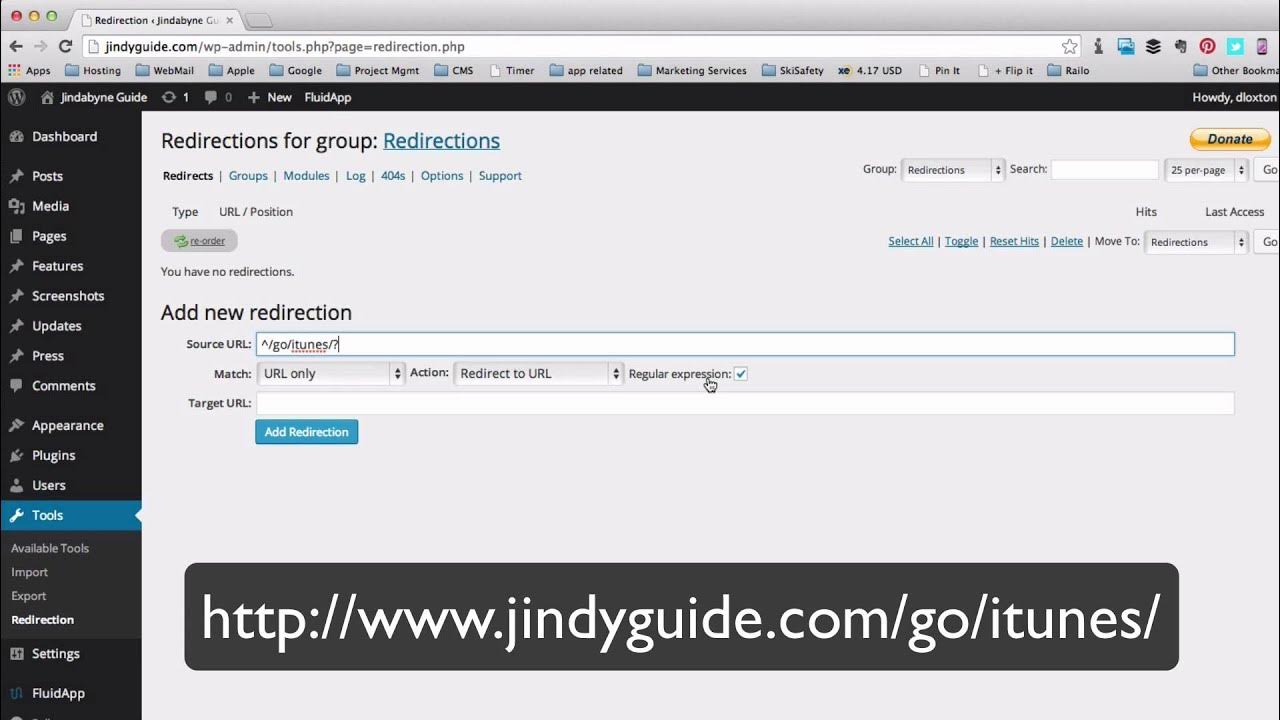This screenshot has width=1280, height=720.
Task: Click the Pinterest extension icon
Action: [x=1207, y=46]
